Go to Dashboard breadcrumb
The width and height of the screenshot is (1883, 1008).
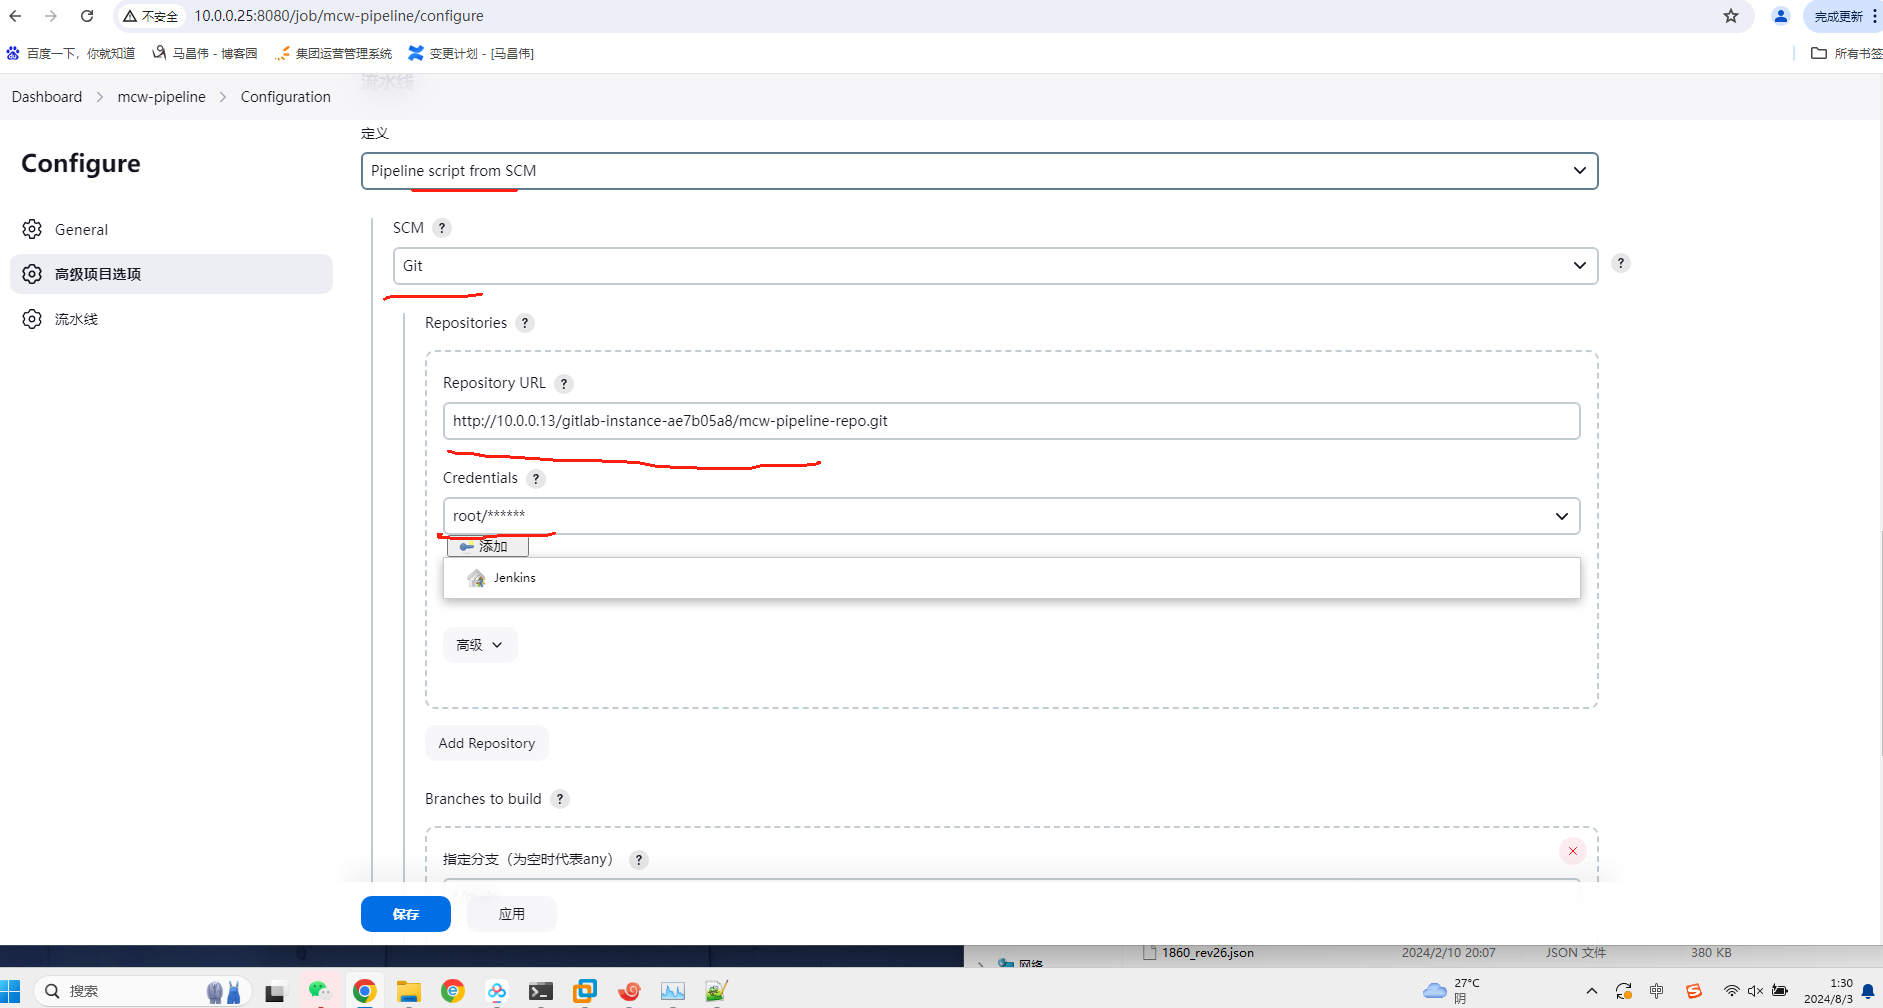coord(47,97)
